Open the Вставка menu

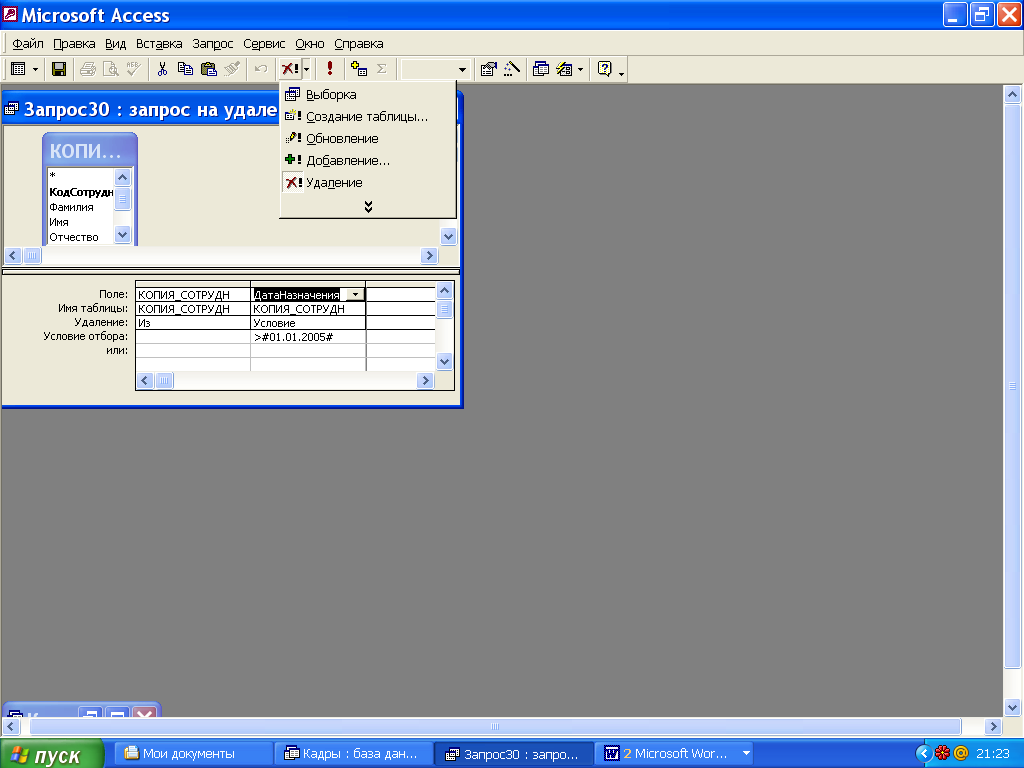[x=159, y=44]
